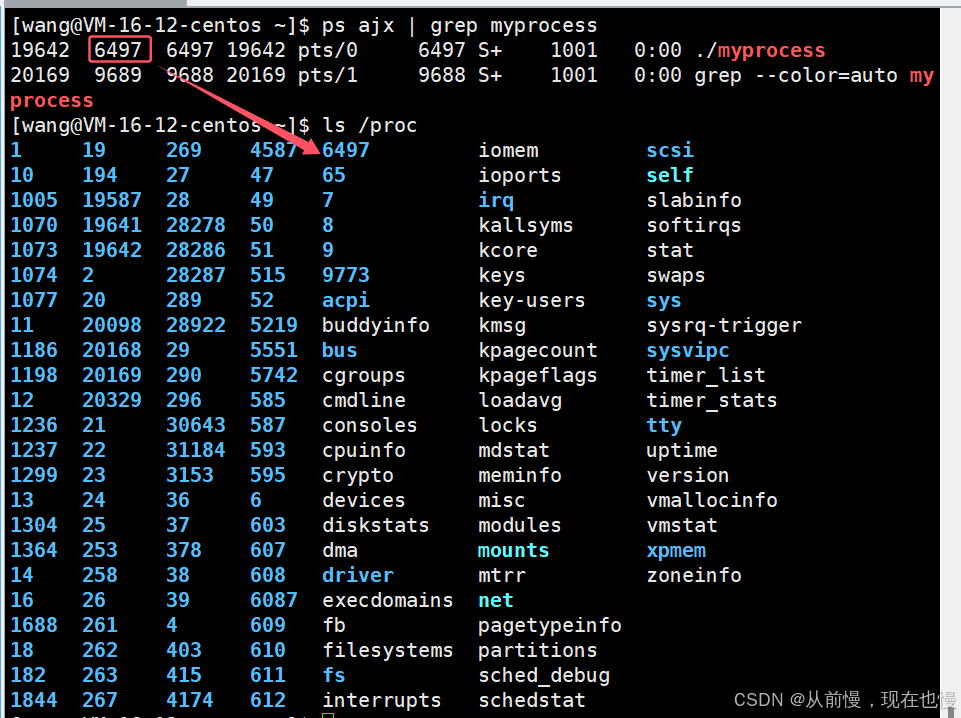Image resolution: width=961 pixels, height=718 pixels.
Task: Select the 'schedstat' entry
Action: [531, 700]
